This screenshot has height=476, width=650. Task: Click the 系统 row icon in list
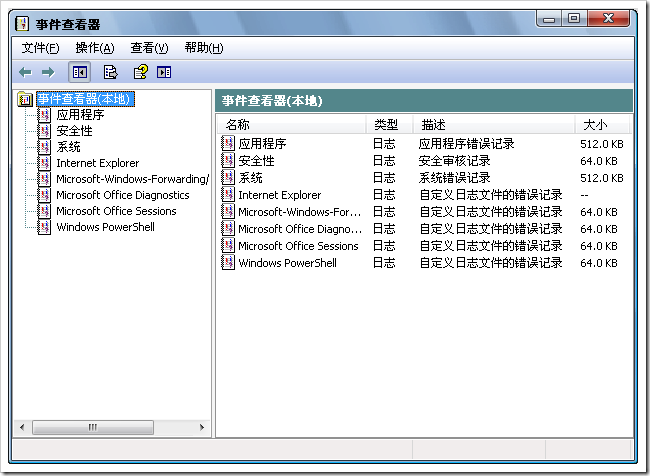228,177
